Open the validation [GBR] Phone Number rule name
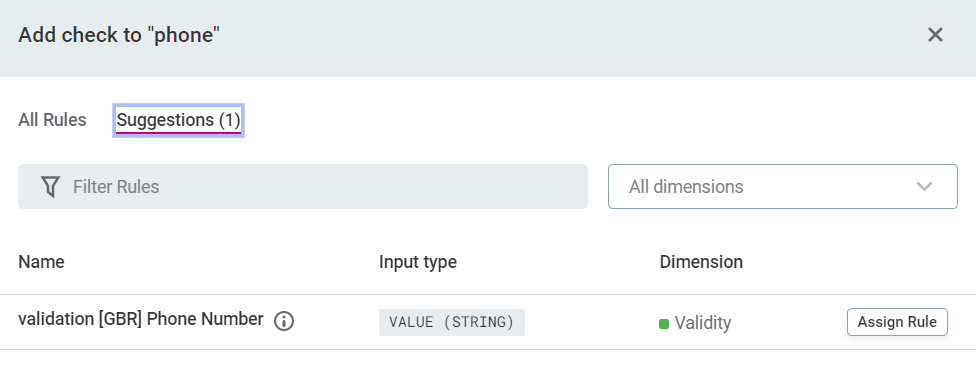Image resolution: width=976 pixels, height=375 pixels. pyautogui.click(x=141, y=319)
